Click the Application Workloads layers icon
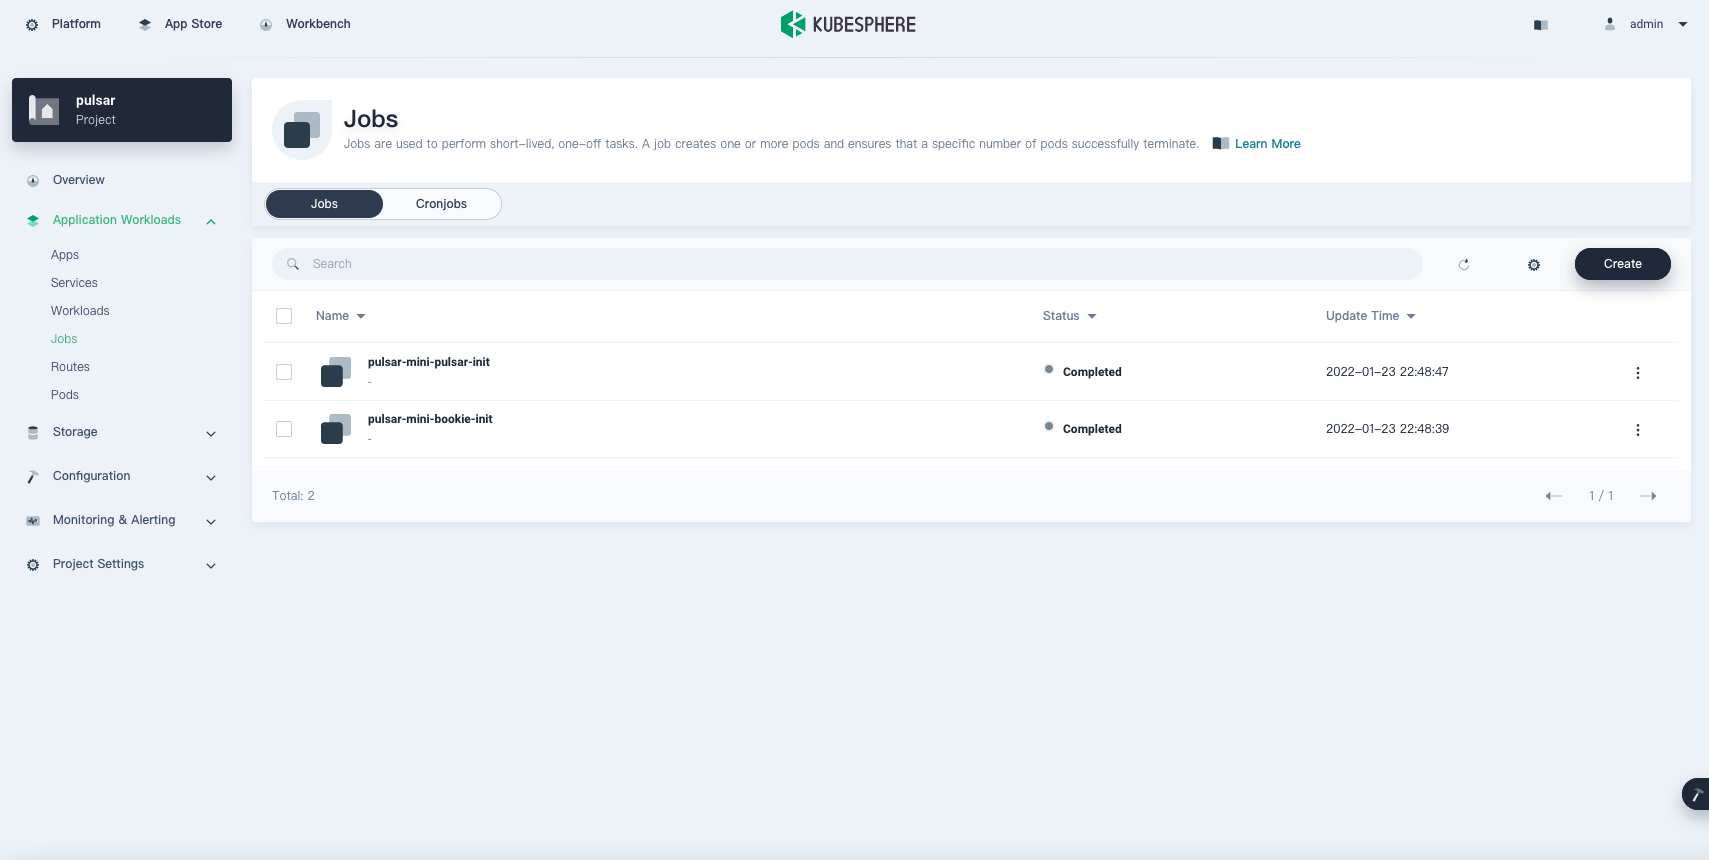Image resolution: width=1709 pixels, height=860 pixels. [x=33, y=221]
